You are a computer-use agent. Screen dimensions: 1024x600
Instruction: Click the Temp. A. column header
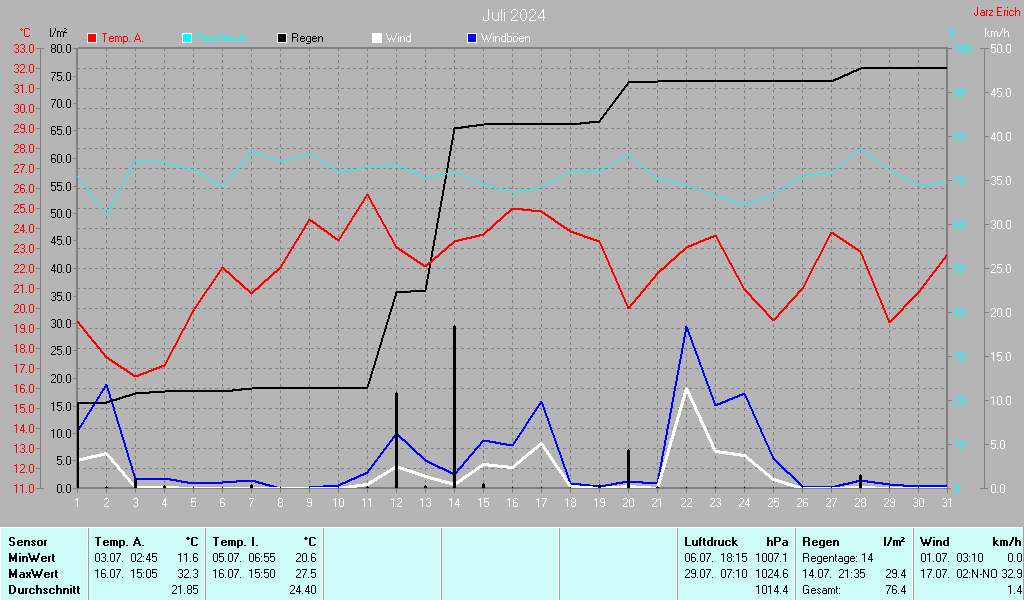(119, 540)
